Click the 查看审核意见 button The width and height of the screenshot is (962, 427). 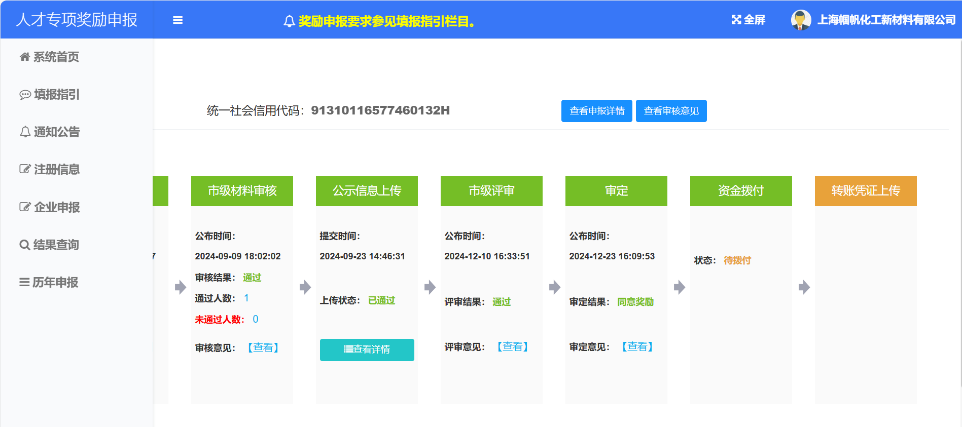pos(671,111)
